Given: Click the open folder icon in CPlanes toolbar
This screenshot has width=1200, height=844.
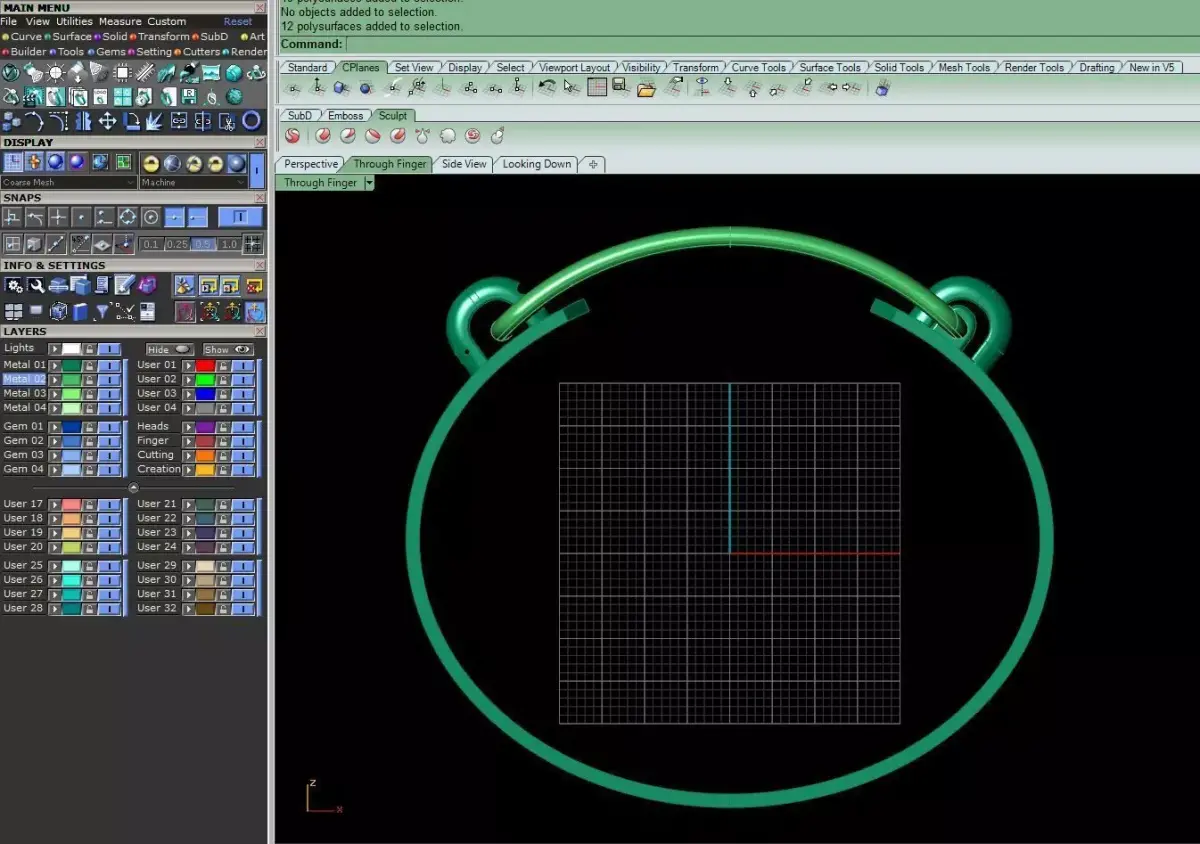Looking at the screenshot, I should click(646, 88).
